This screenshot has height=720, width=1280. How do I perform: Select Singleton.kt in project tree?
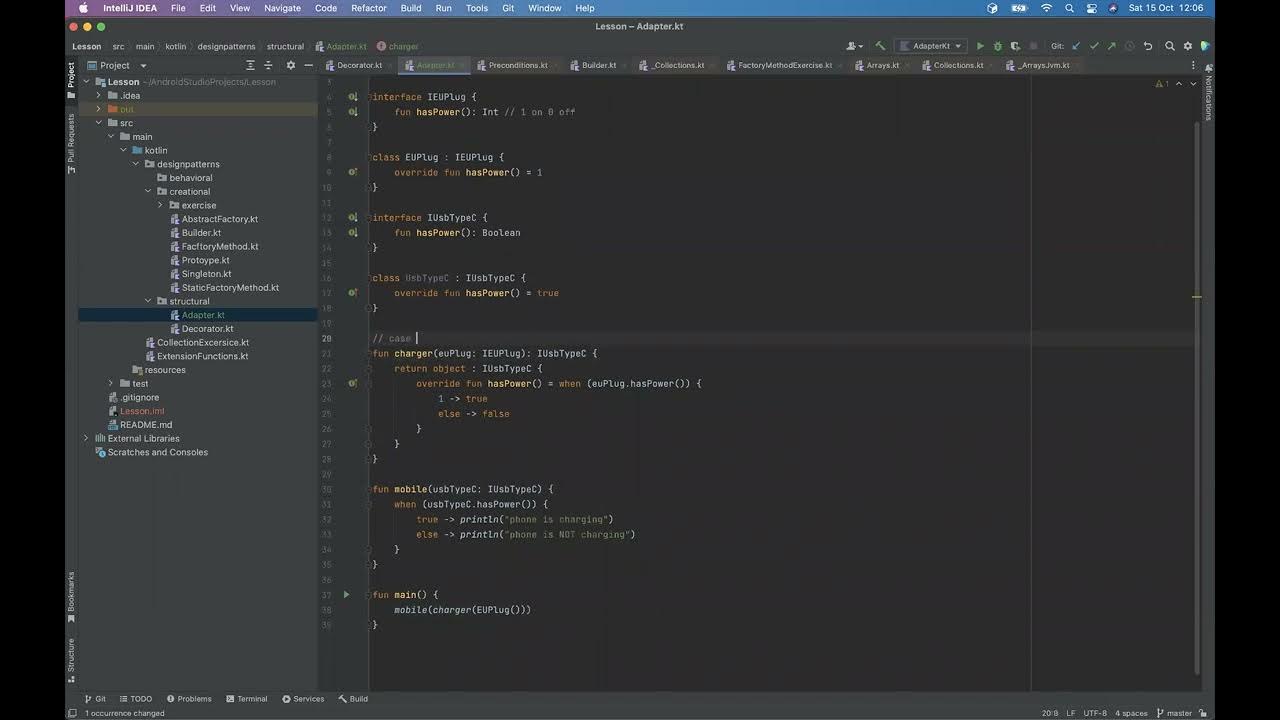(x=206, y=274)
